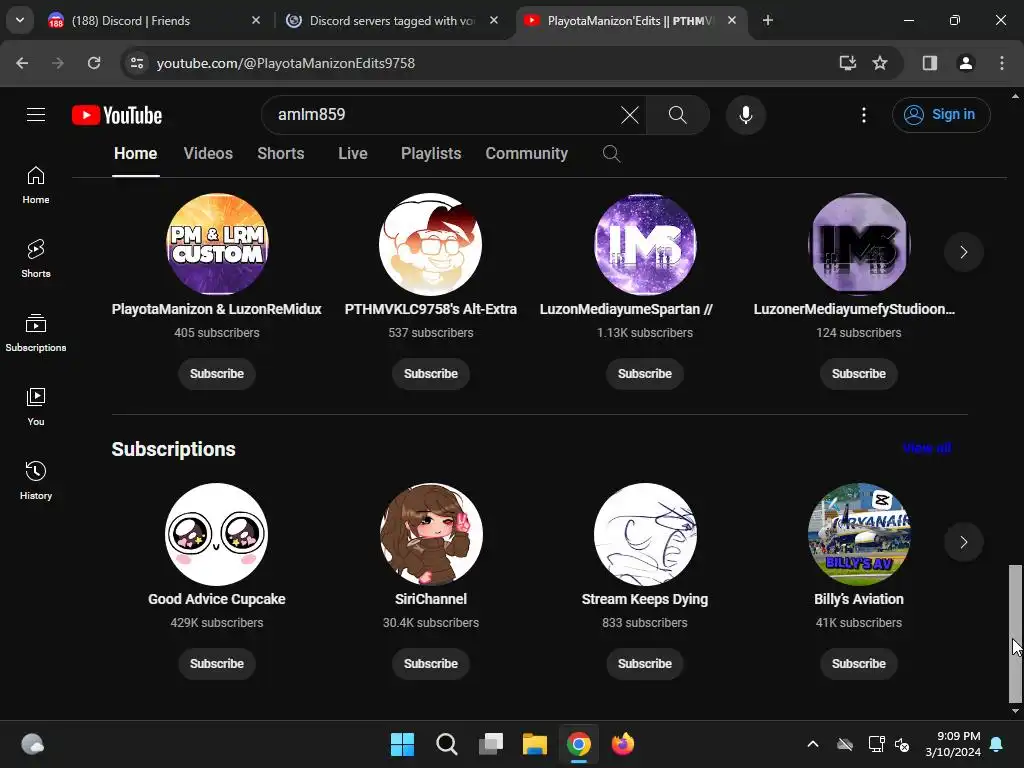Viewport: 1024px width, 768px height.
Task: Subscribe to Stream Keeps Dying
Action: point(645,664)
